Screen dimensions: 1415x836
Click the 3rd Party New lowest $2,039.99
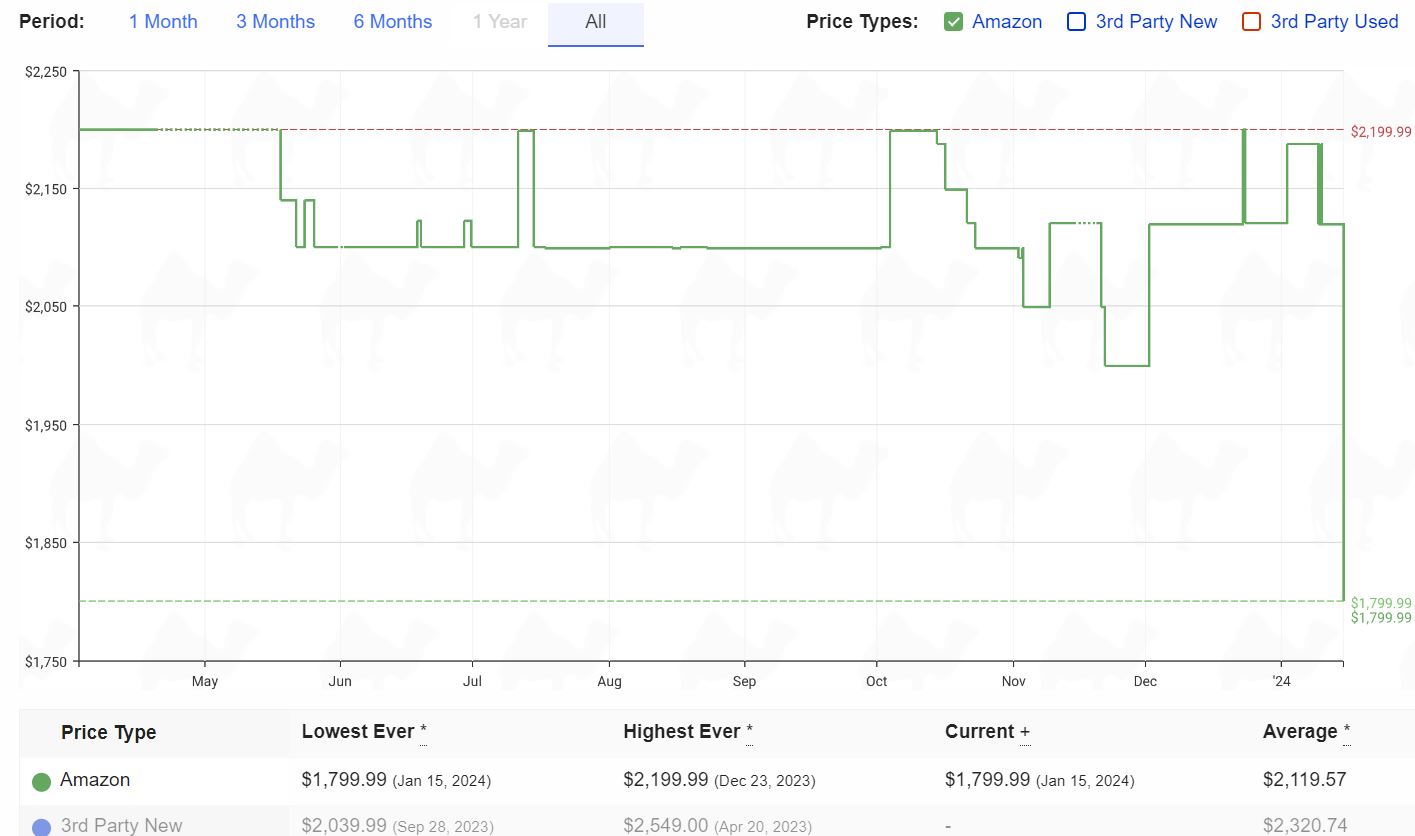pos(344,826)
